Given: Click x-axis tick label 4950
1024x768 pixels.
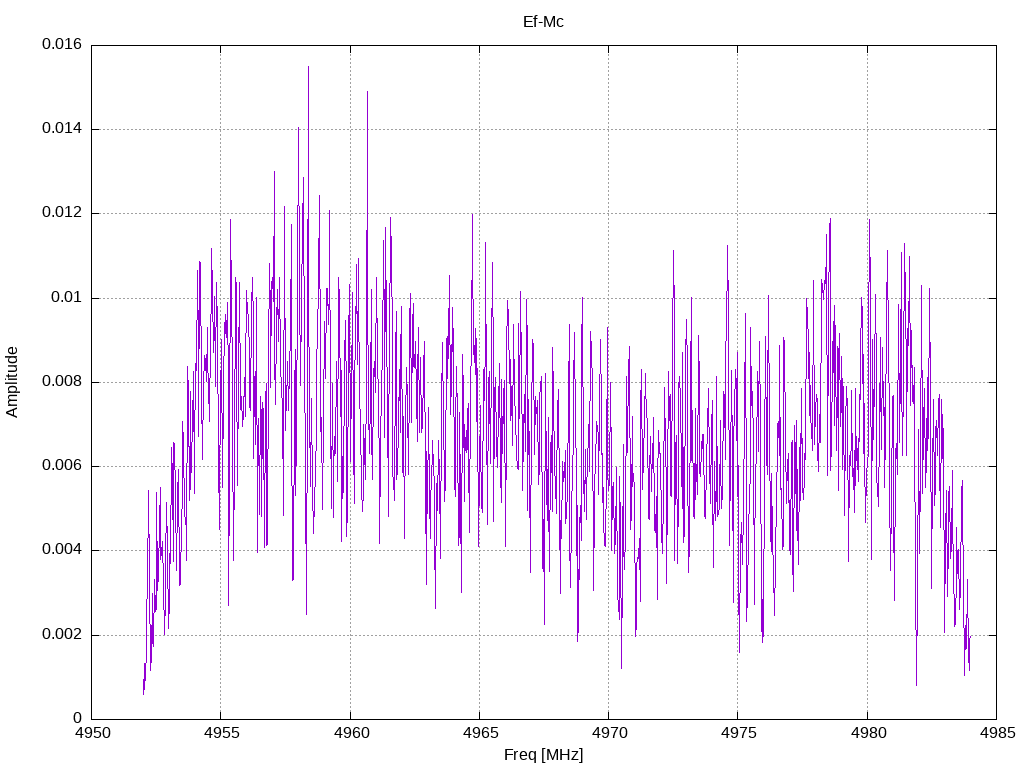Looking at the screenshot, I should click(92, 733).
